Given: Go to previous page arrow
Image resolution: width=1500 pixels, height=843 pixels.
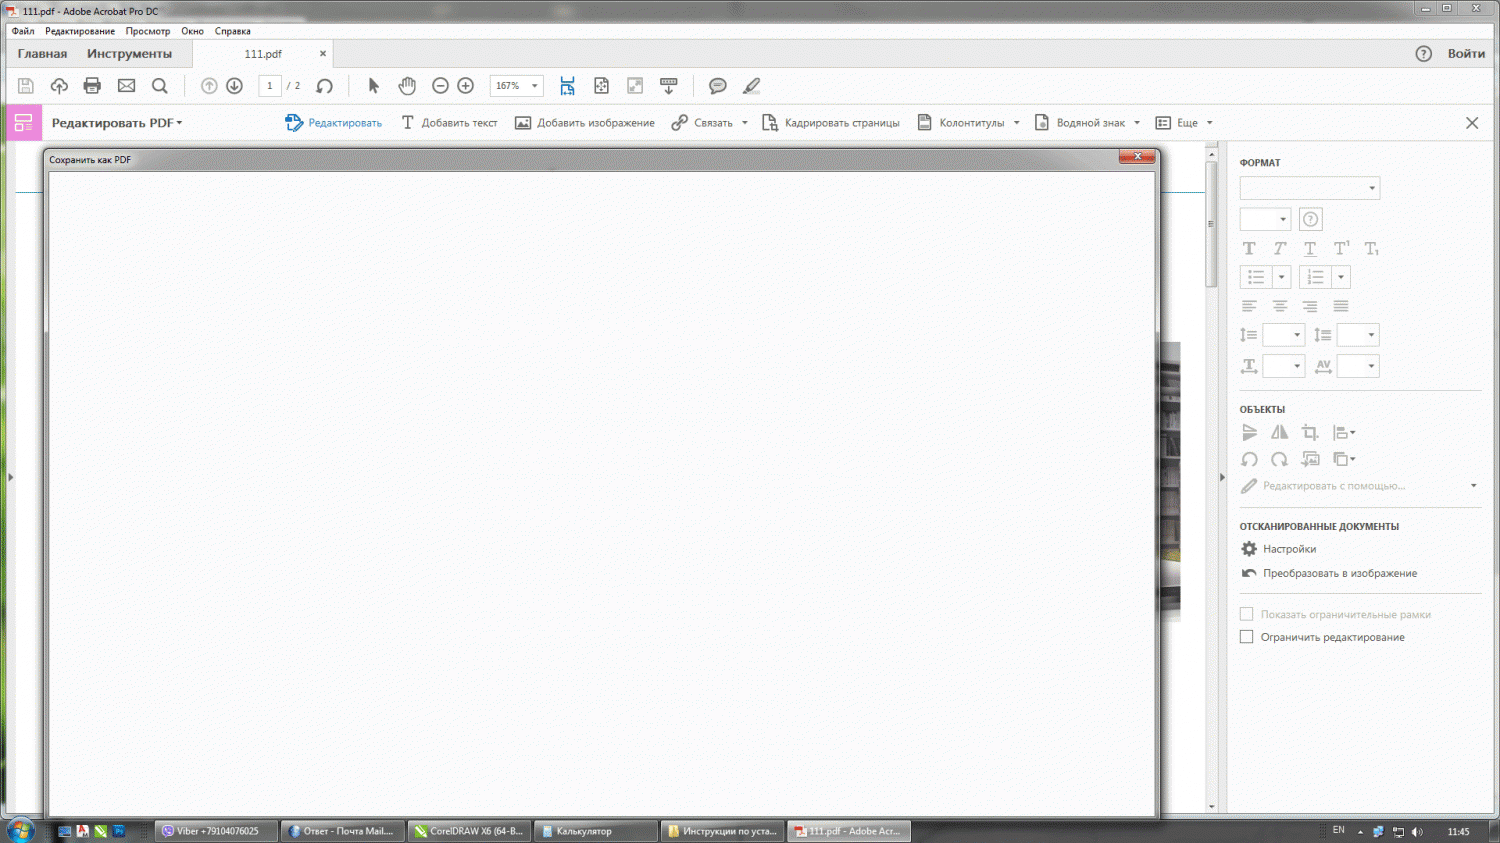Looking at the screenshot, I should 209,86.
